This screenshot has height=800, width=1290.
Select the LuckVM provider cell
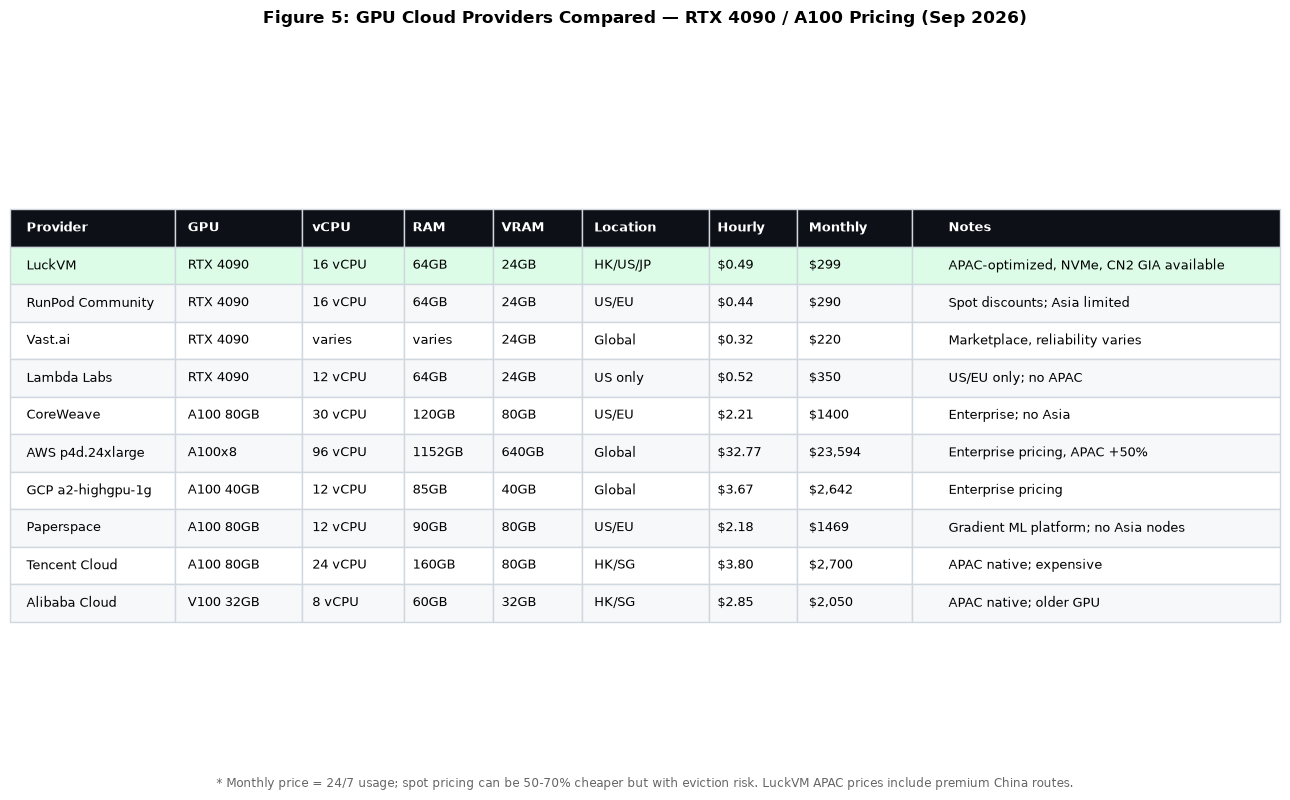coord(93,265)
